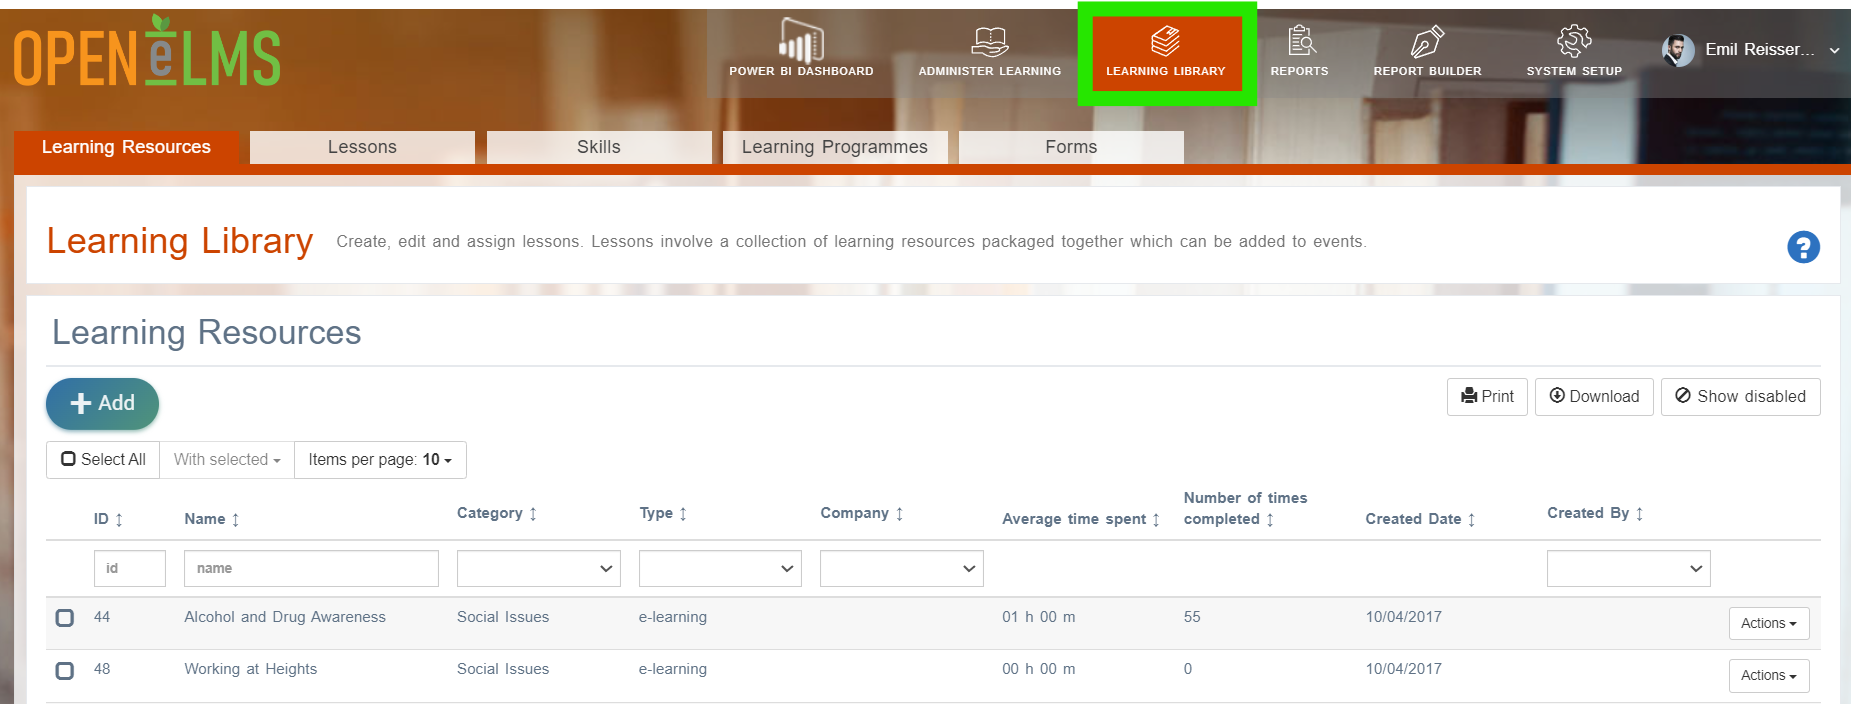Open Administer Learning icon

(990, 42)
